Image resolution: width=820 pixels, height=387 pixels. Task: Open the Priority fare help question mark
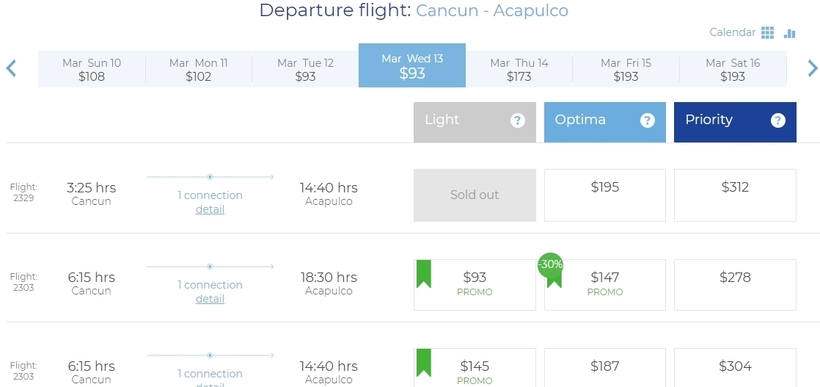(778, 121)
